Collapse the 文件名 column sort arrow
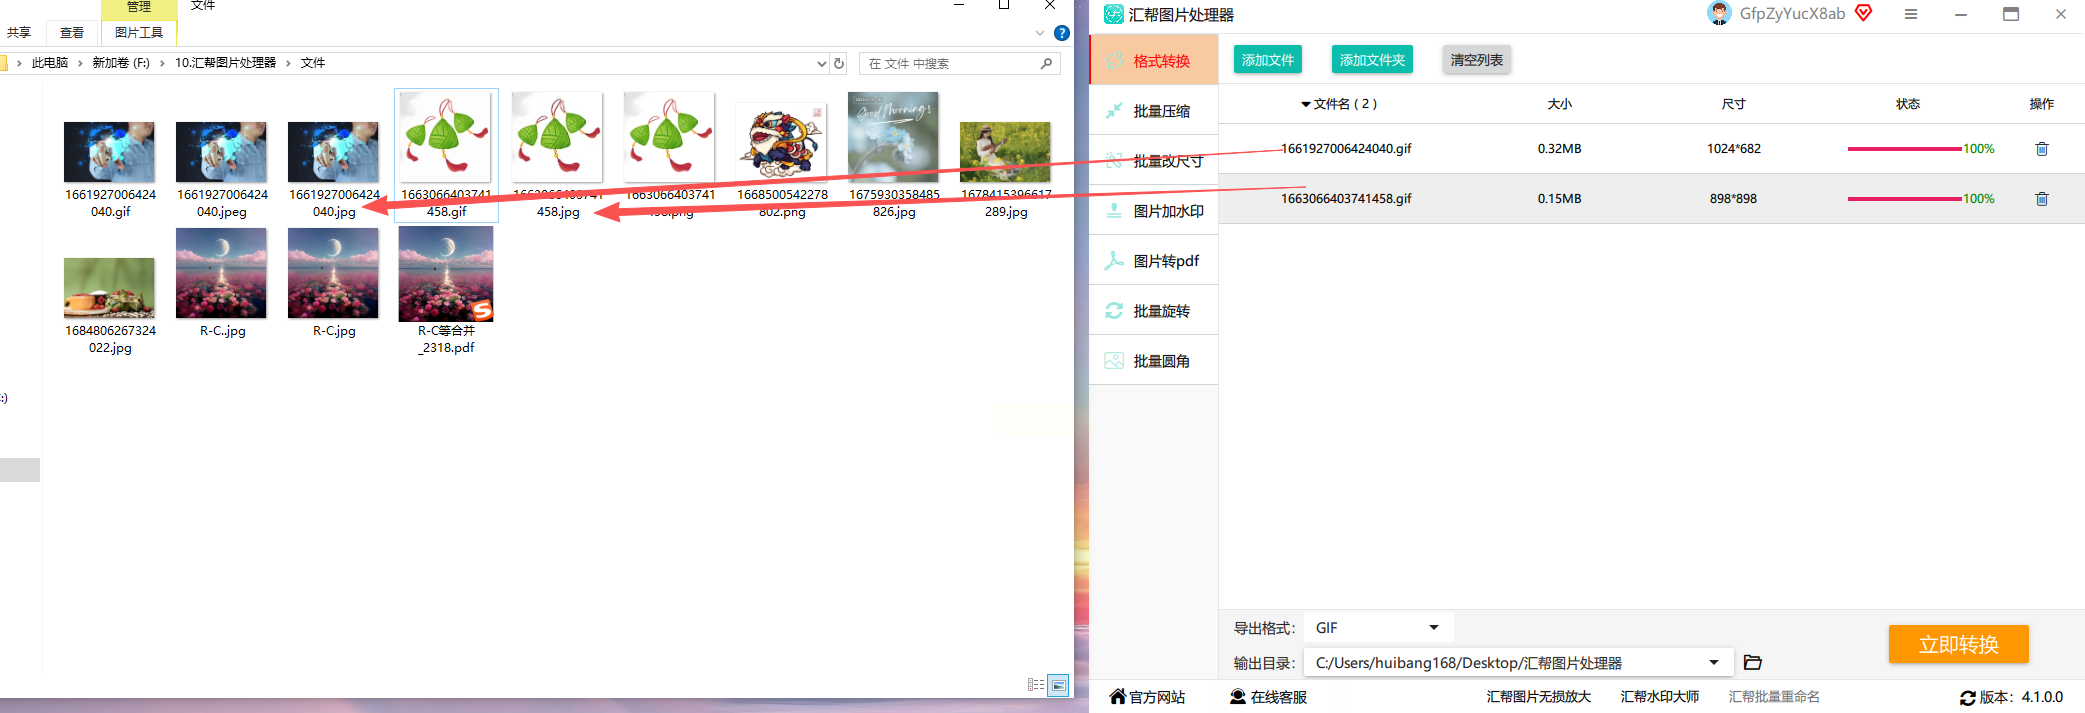Image resolution: width=2085 pixels, height=713 pixels. click(x=1305, y=105)
